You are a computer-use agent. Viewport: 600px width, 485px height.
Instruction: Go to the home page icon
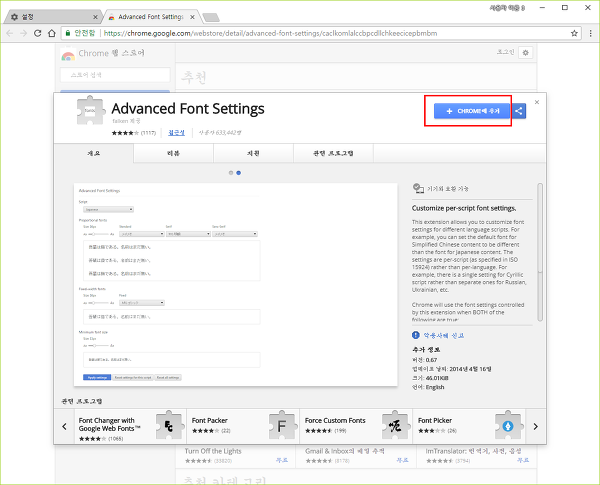point(52,33)
